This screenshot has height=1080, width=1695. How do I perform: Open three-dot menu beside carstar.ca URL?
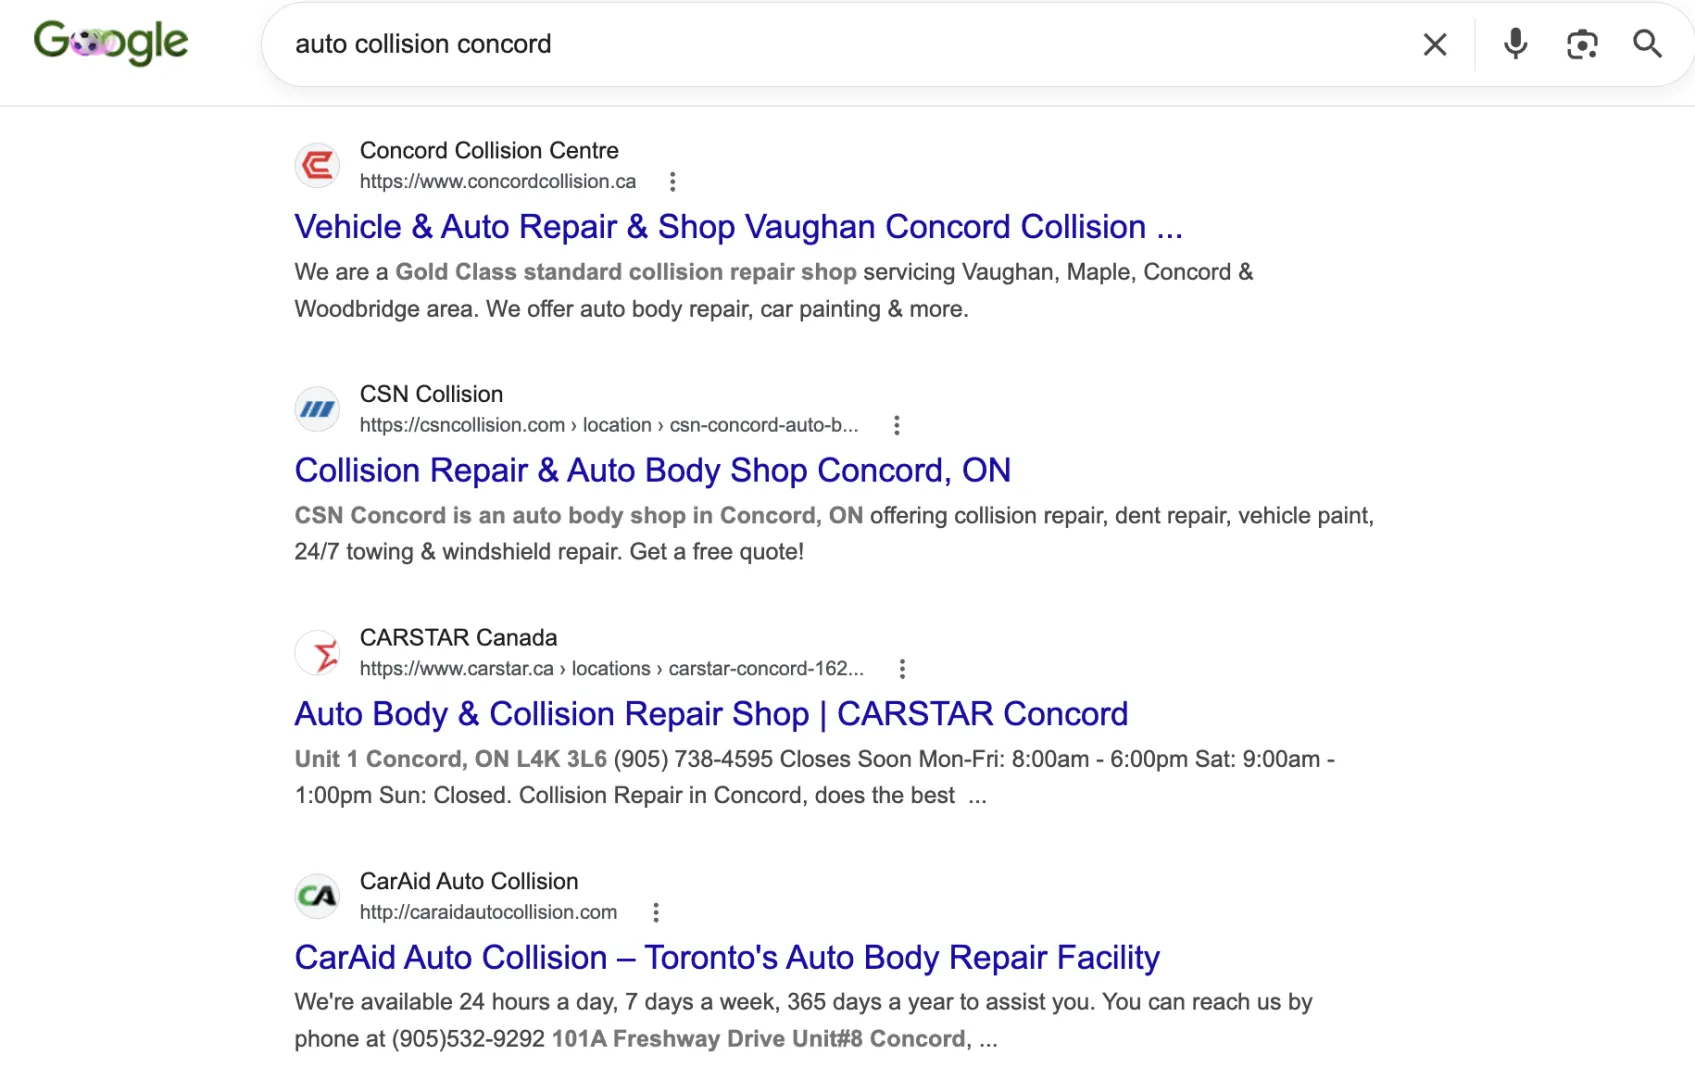[902, 669]
